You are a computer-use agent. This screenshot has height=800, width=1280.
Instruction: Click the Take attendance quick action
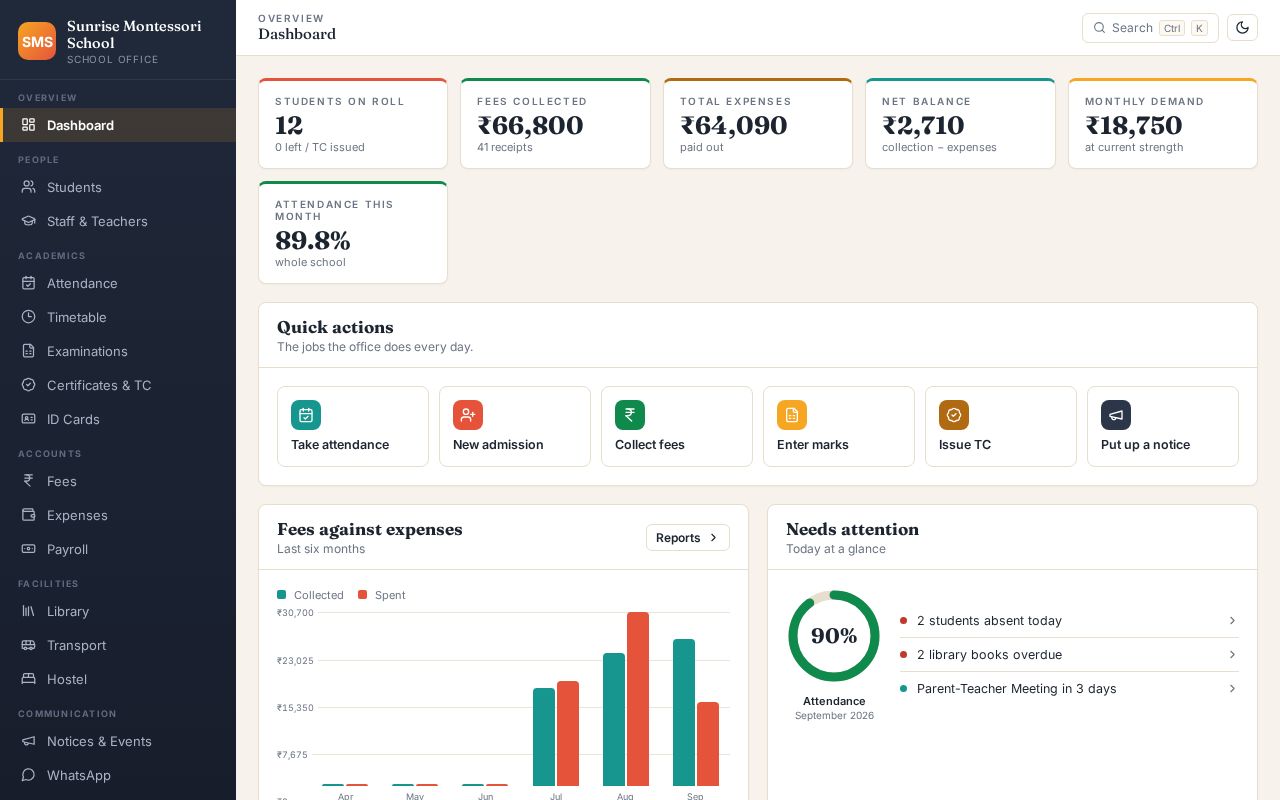click(353, 426)
